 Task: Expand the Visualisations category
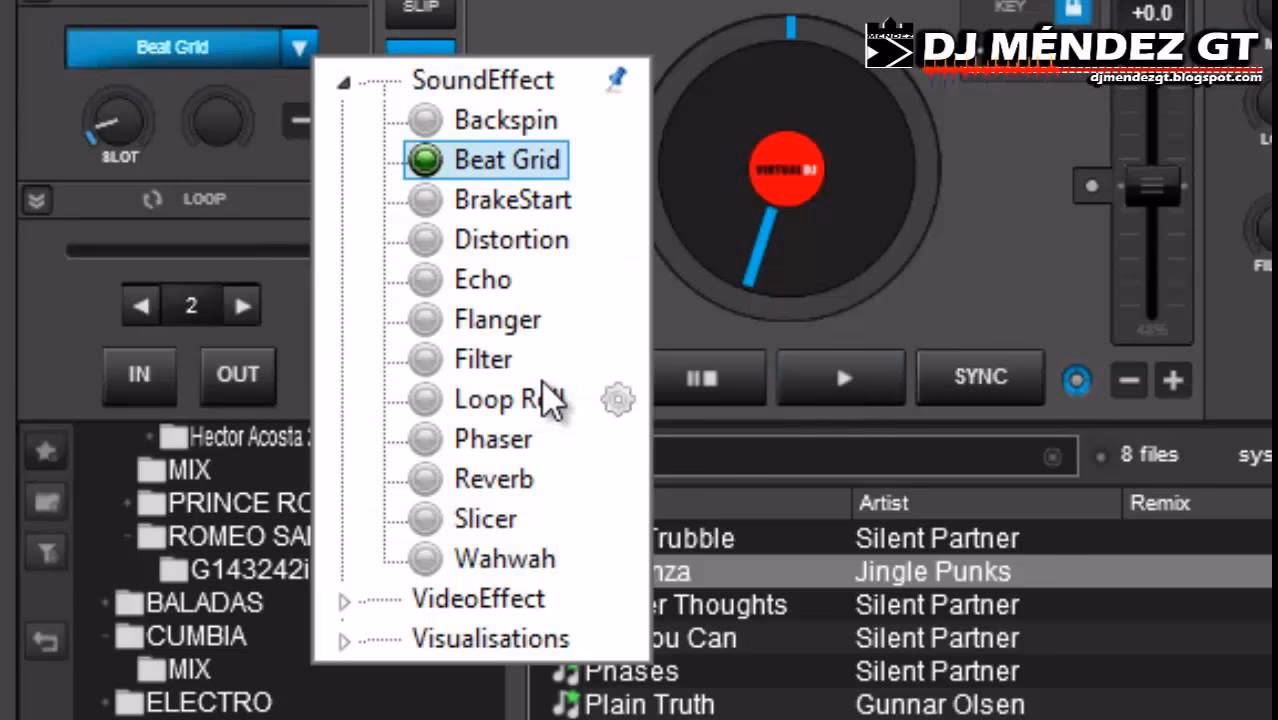click(343, 639)
